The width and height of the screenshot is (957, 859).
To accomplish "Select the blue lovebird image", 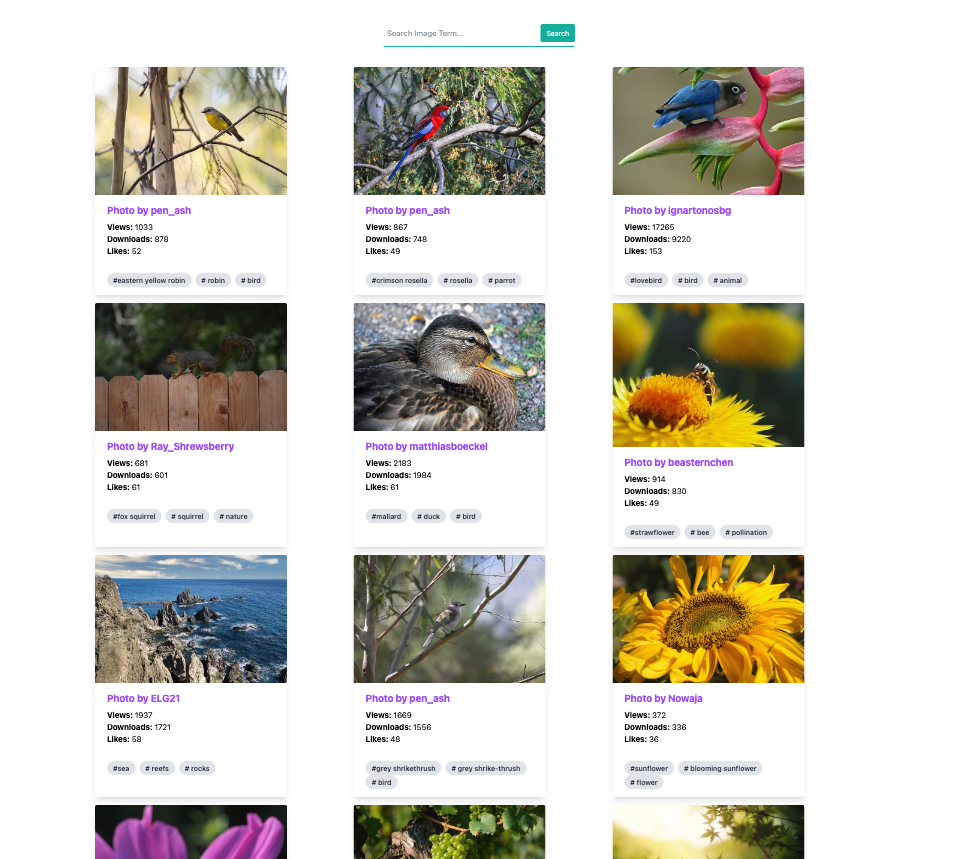I will point(708,131).
